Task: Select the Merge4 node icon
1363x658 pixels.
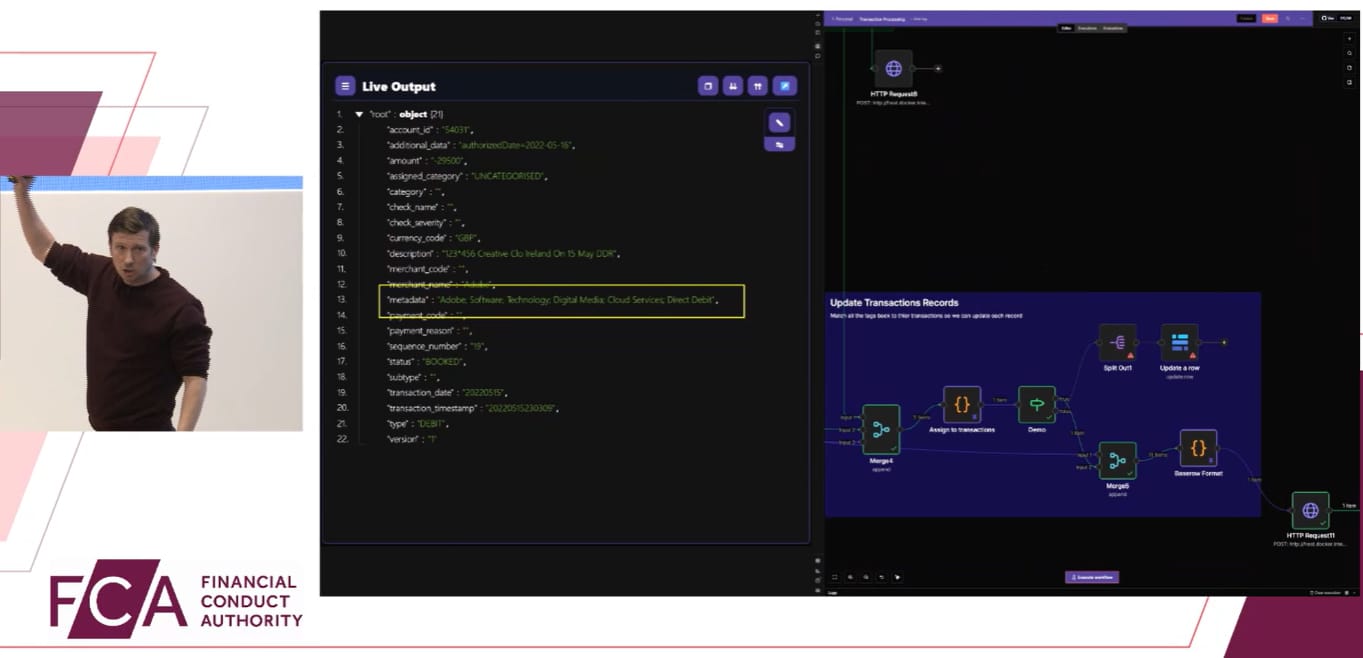Action: click(x=880, y=430)
